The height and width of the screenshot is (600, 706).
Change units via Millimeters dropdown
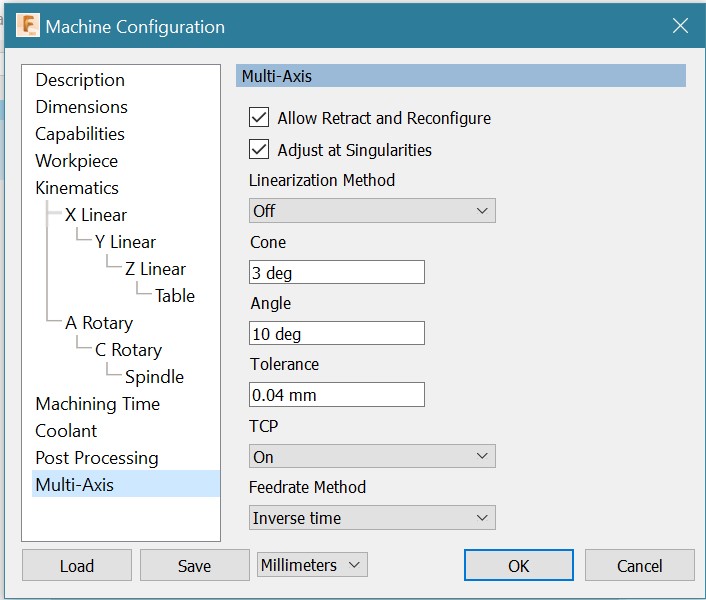coord(312,565)
